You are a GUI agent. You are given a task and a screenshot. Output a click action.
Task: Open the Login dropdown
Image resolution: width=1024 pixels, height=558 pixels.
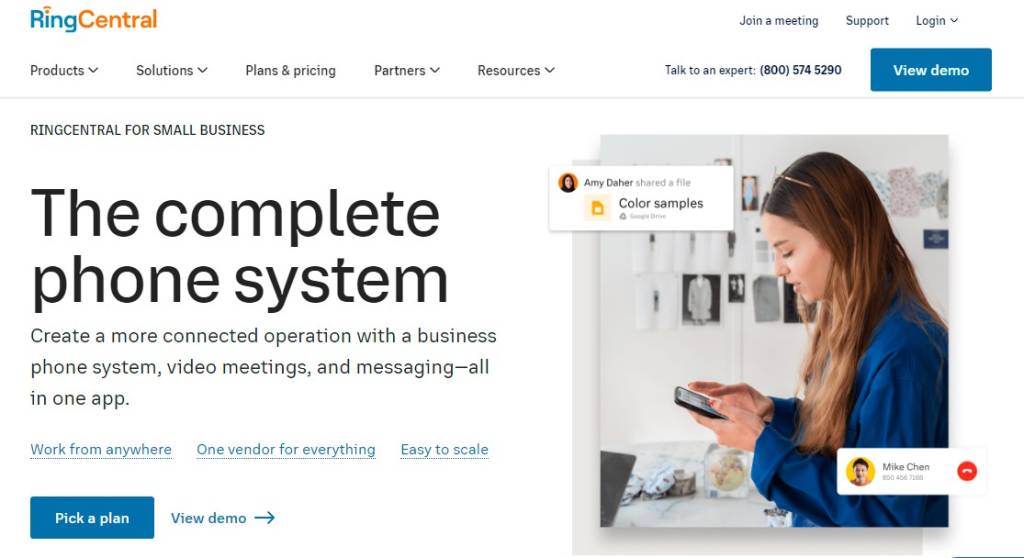[936, 20]
